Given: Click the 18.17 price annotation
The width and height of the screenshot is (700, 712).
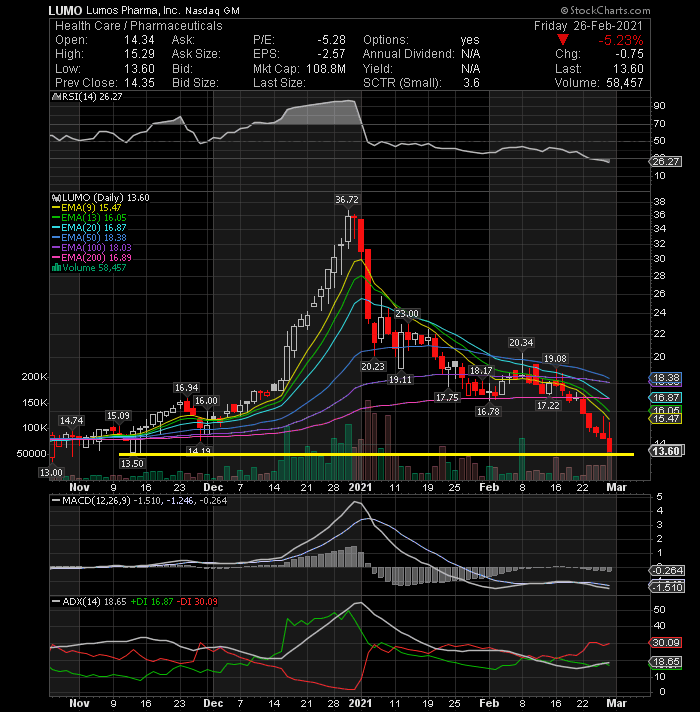Looking at the screenshot, I should (x=481, y=371).
